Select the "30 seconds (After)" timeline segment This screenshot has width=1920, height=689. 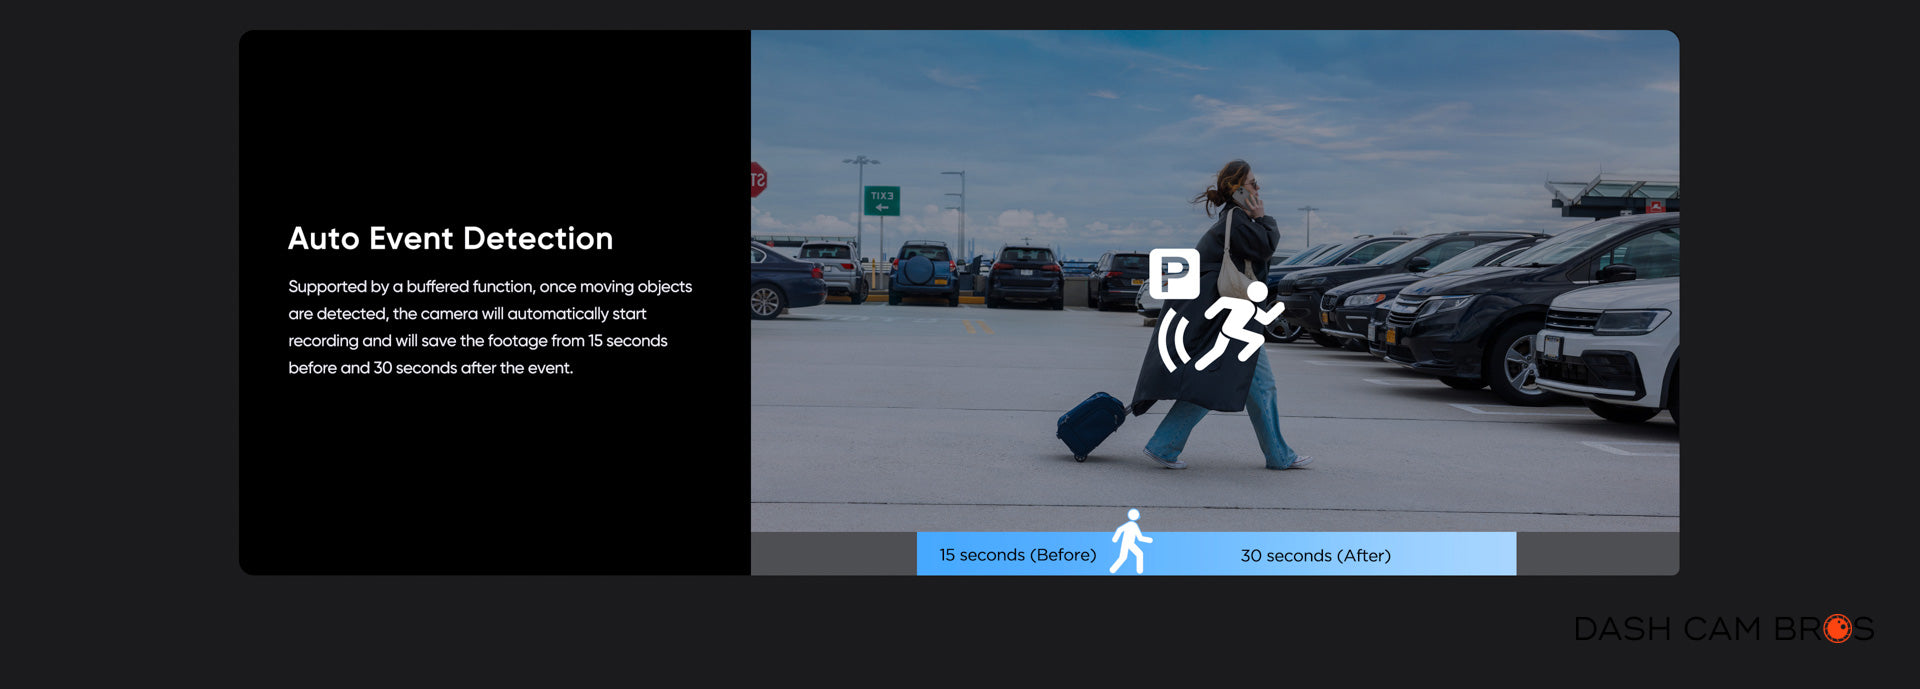click(1315, 555)
